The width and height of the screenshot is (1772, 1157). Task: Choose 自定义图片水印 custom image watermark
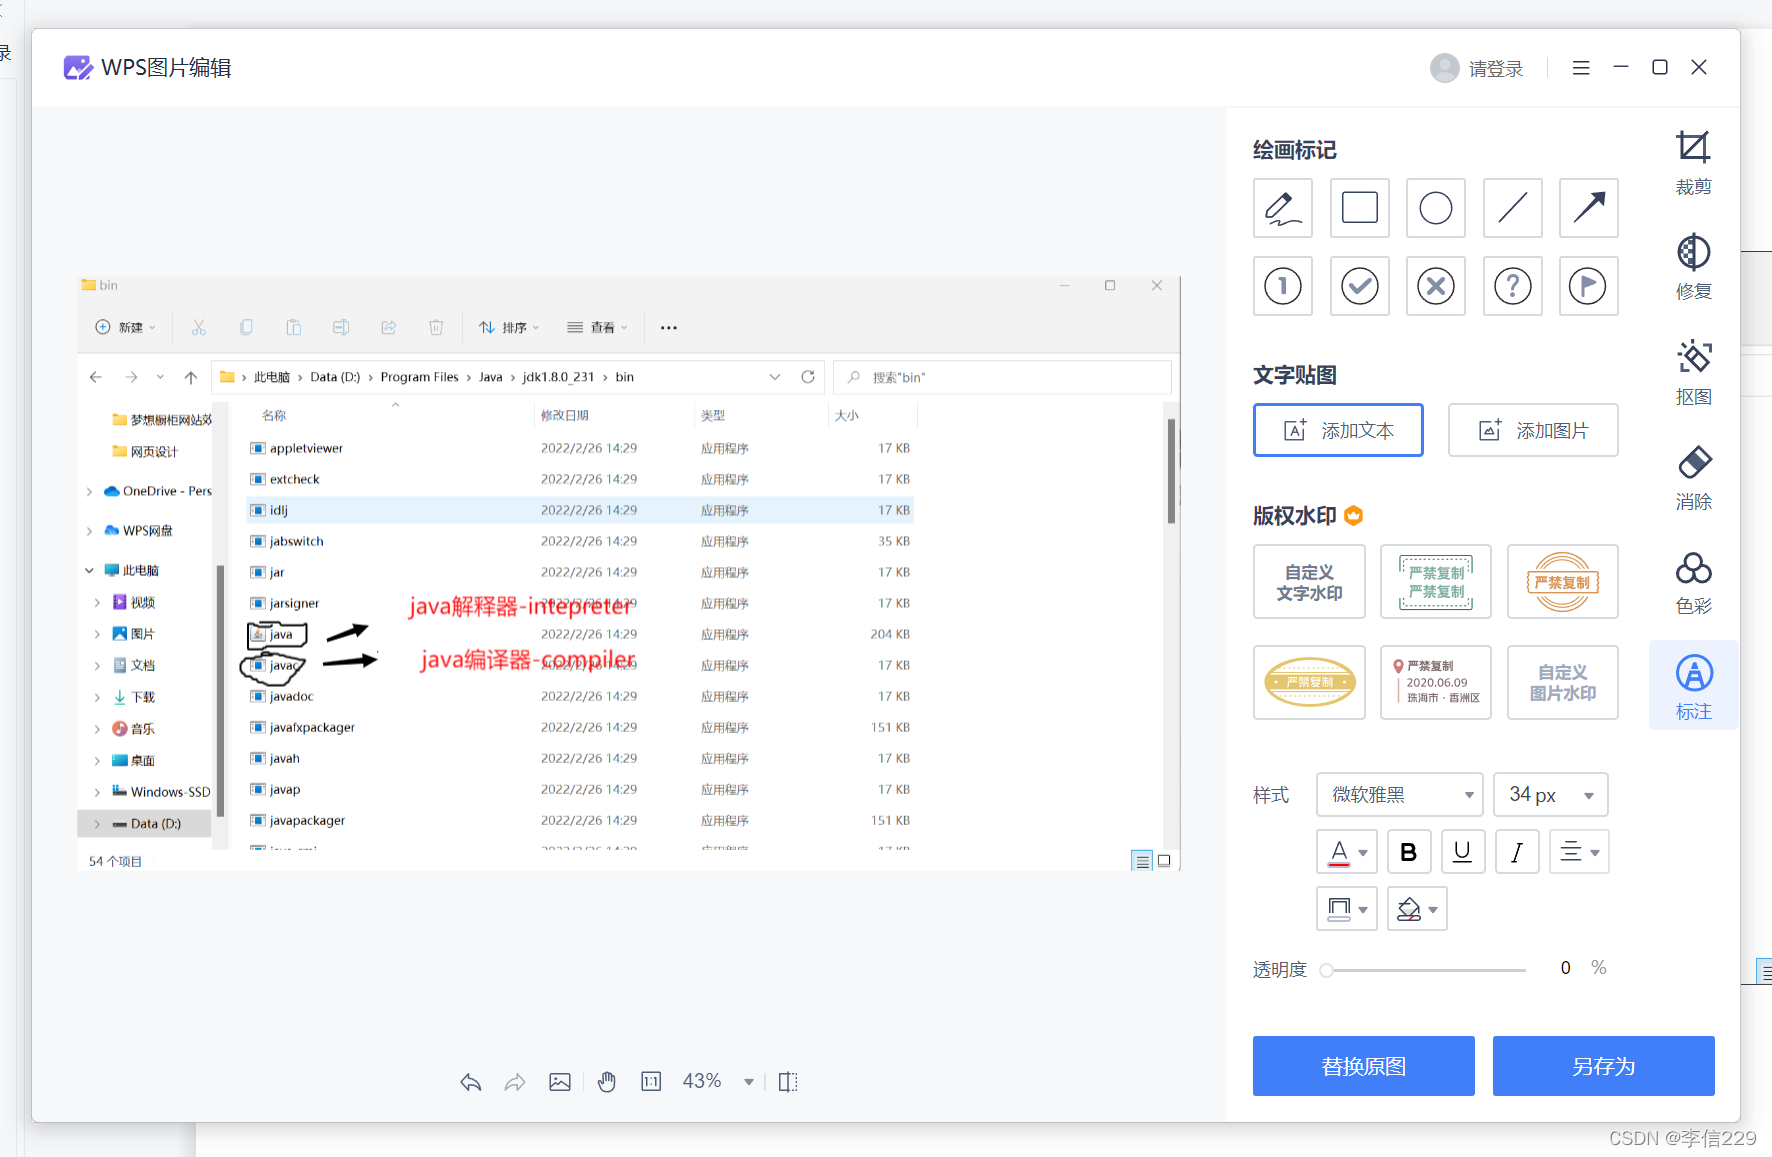(x=1562, y=682)
